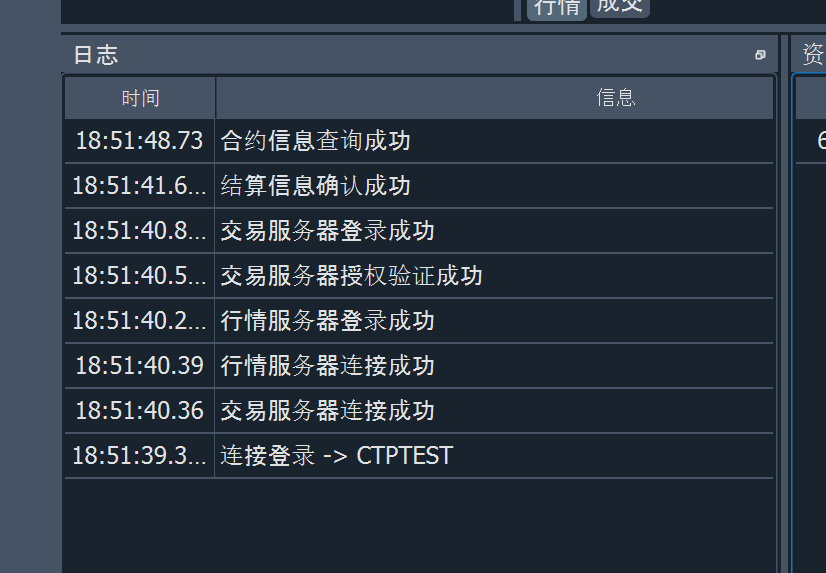The width and height of the screenshot is (826, 573).
Task: Switch to the 成交 tab
Action: click(x=620, y=6)
